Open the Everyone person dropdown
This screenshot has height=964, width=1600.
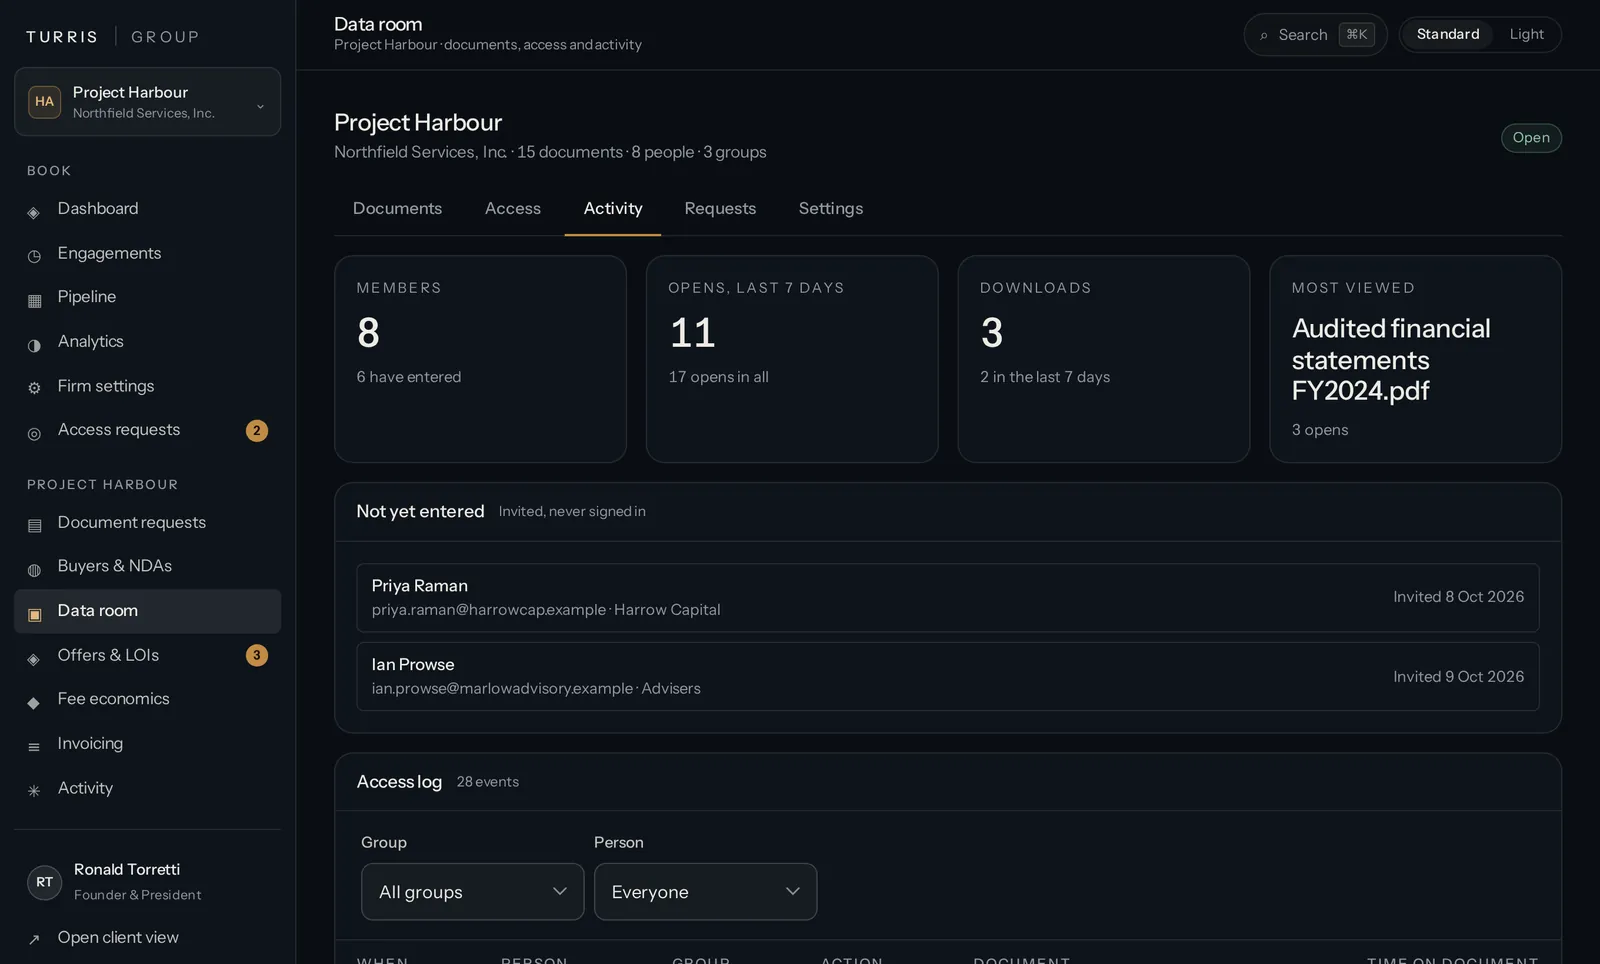click(705, 892)
